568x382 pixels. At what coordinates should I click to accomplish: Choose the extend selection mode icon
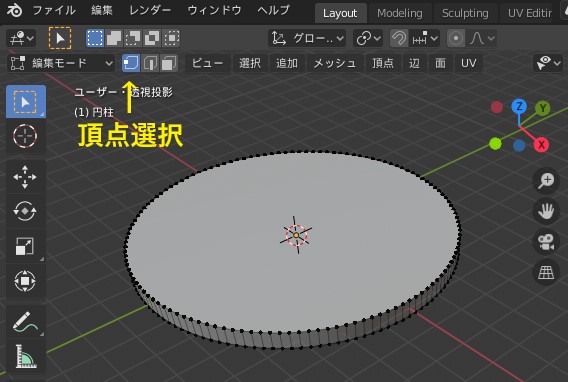114,38
